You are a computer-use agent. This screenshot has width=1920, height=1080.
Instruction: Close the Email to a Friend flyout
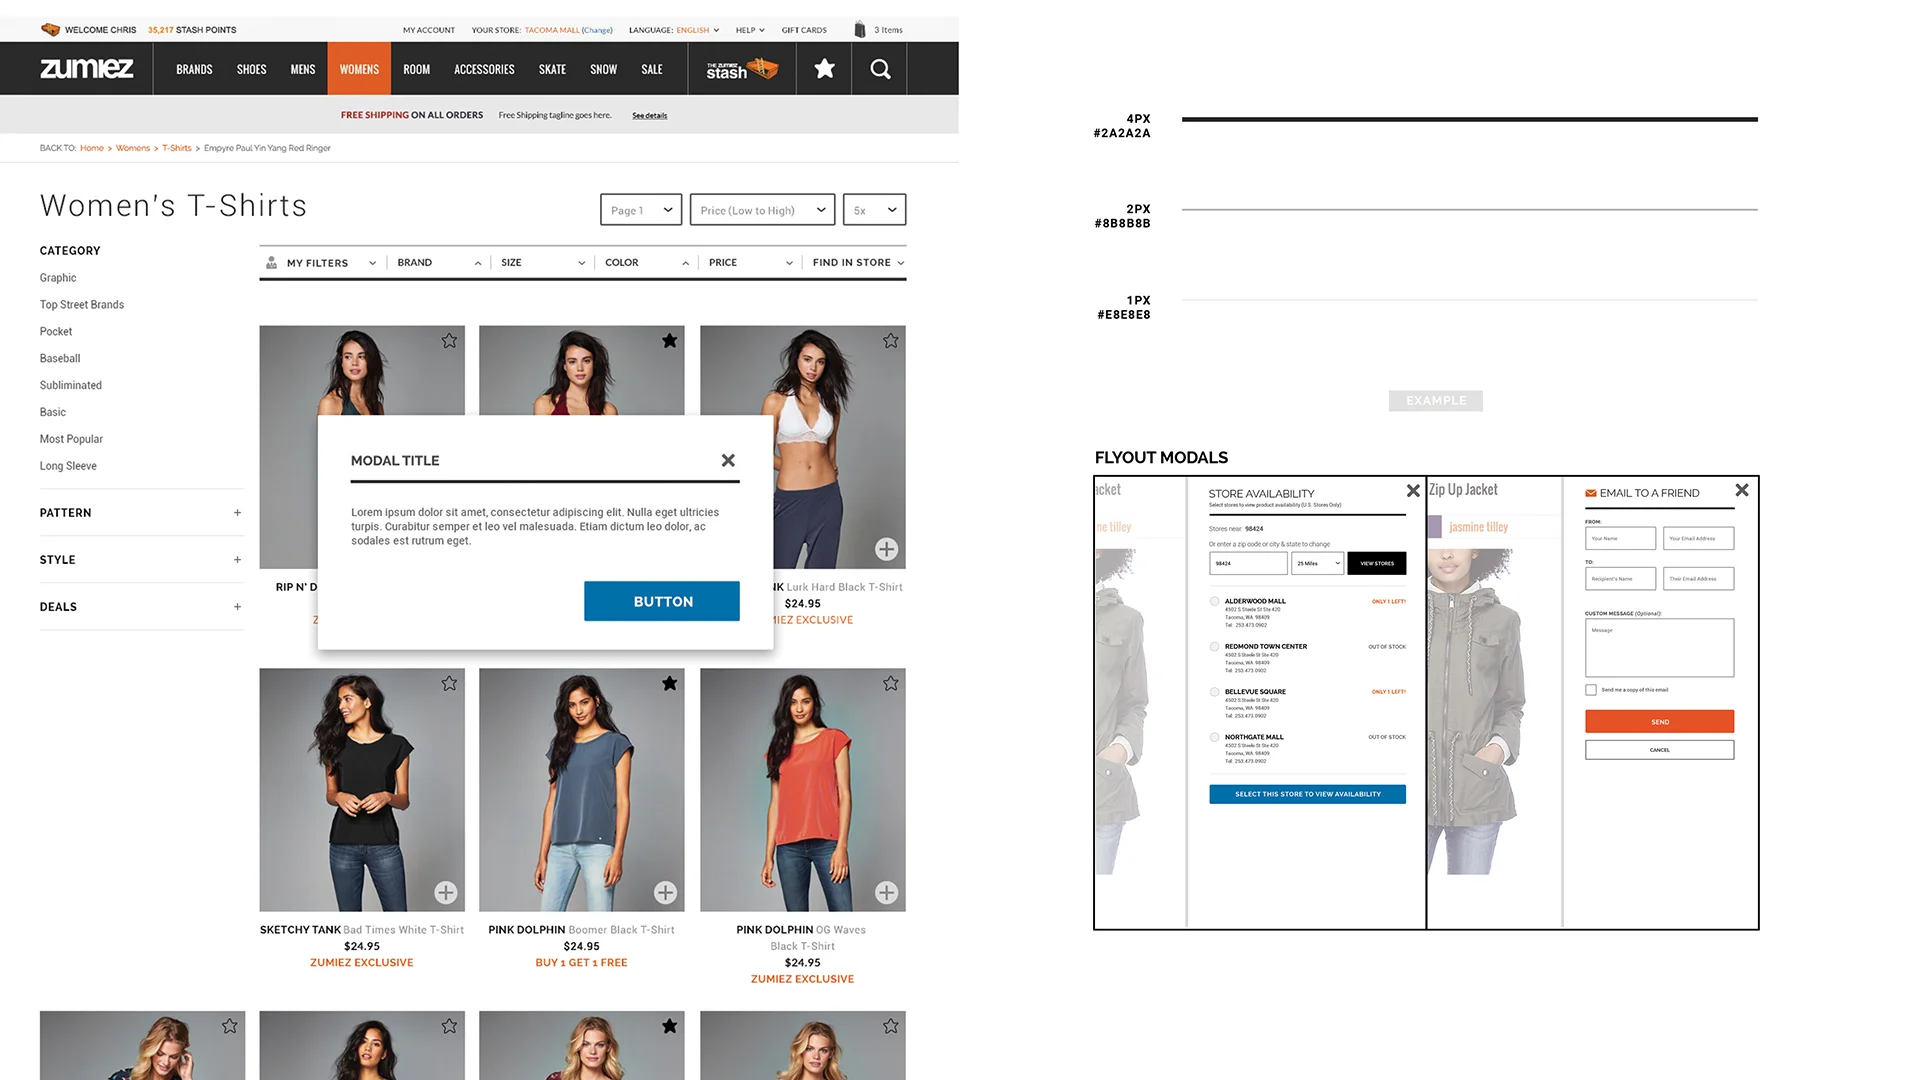[x=1742, y=490]
